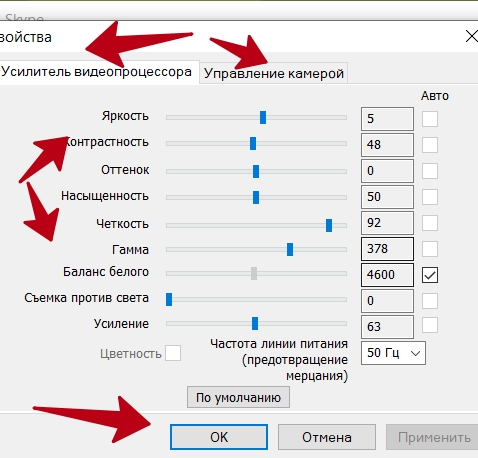Image resolution: width=478 pixels, height=458 pixels.
Task: Click the Яркость slider handle
Action: [x=263, y=118]
